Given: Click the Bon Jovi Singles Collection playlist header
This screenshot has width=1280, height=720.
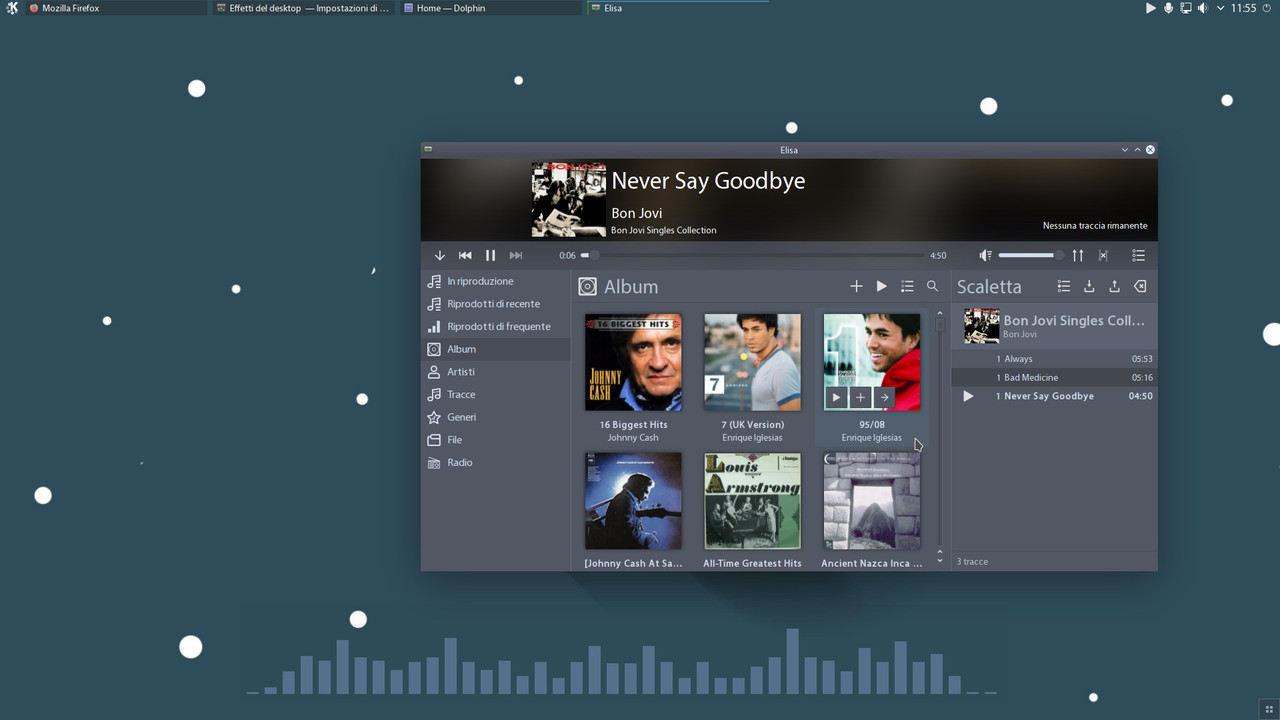Looking at the screenshot, I should pos(1054,326).
